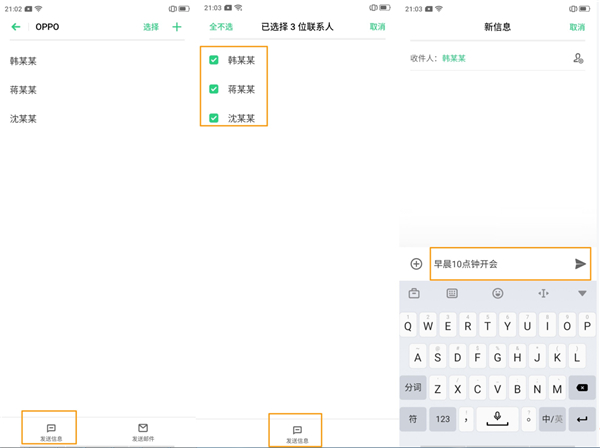Tap the green plus icon in OPPO header
This screenshot has height=448, width=600.
tap(177, 27)
